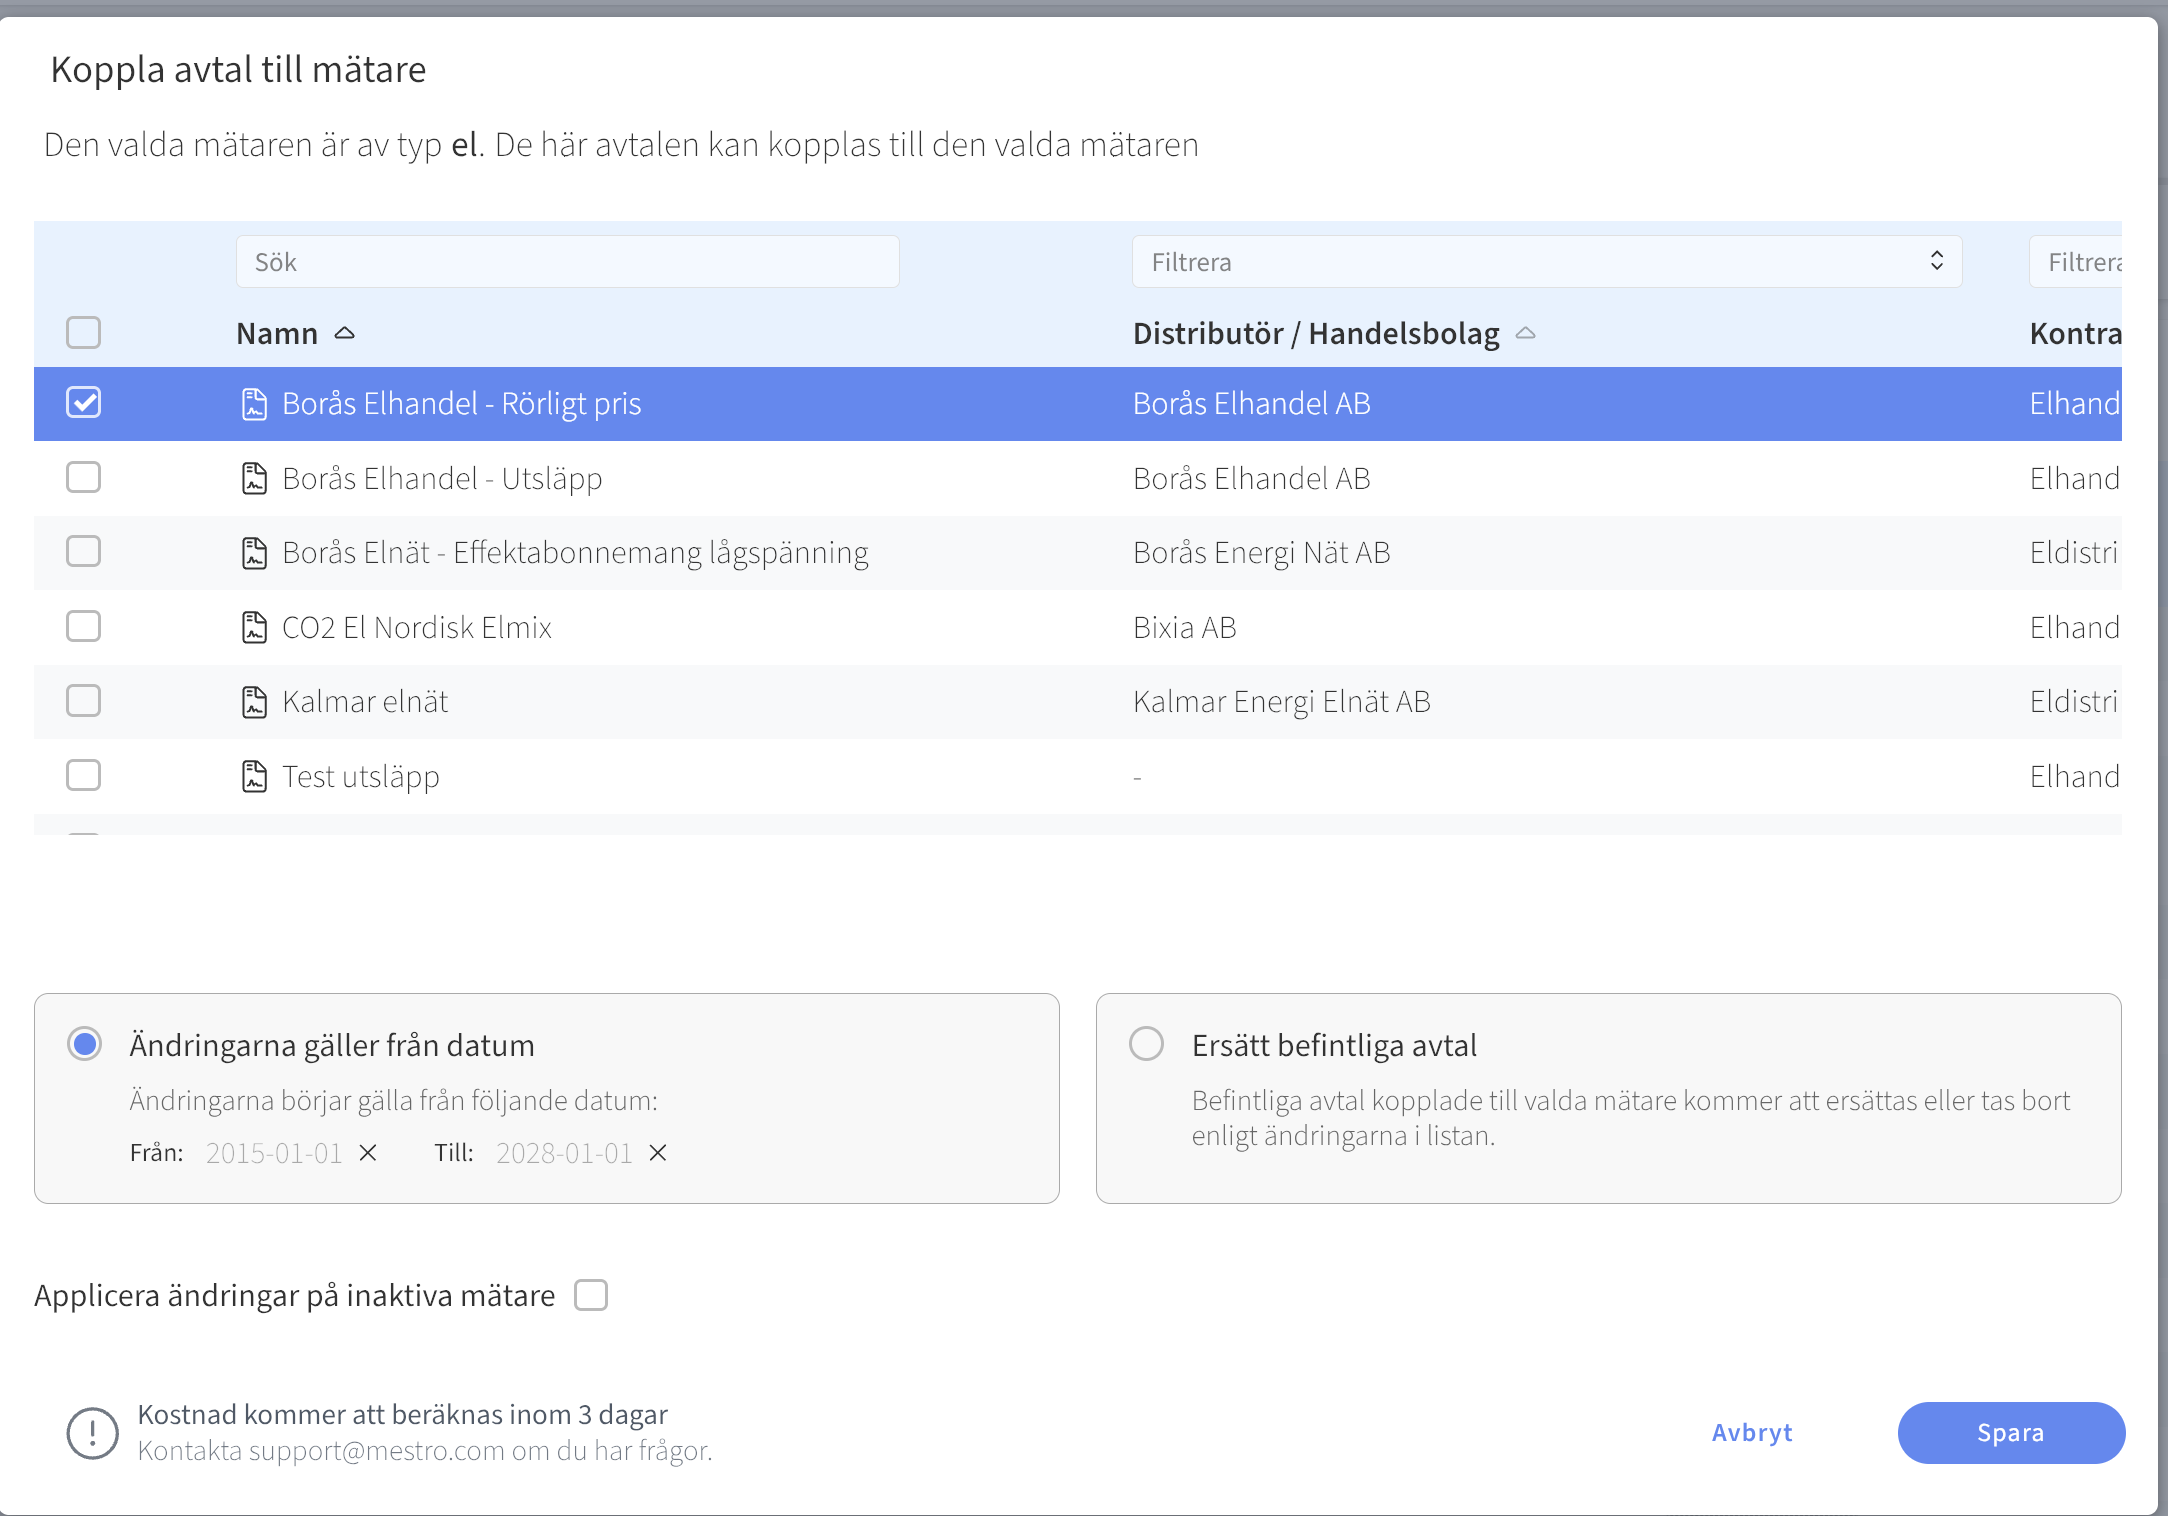Click the row name Test utsläpp
This screenshot has width=2168, height=1516.
361,777
